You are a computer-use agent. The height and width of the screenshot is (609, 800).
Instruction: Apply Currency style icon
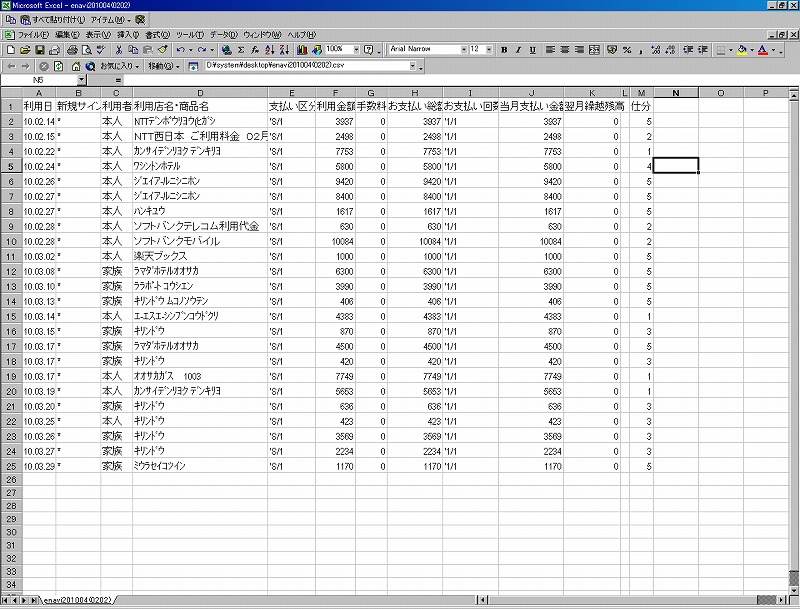coord(612,50)
